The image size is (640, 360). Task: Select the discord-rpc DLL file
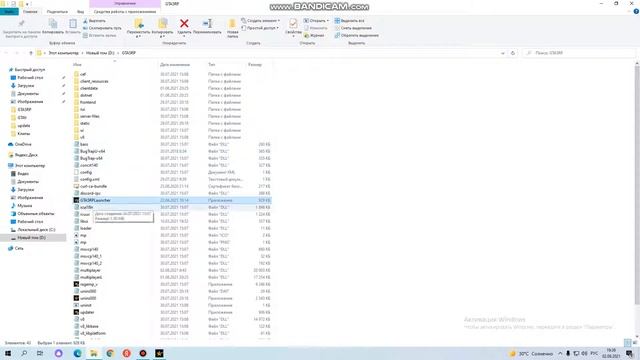[90, 193]
